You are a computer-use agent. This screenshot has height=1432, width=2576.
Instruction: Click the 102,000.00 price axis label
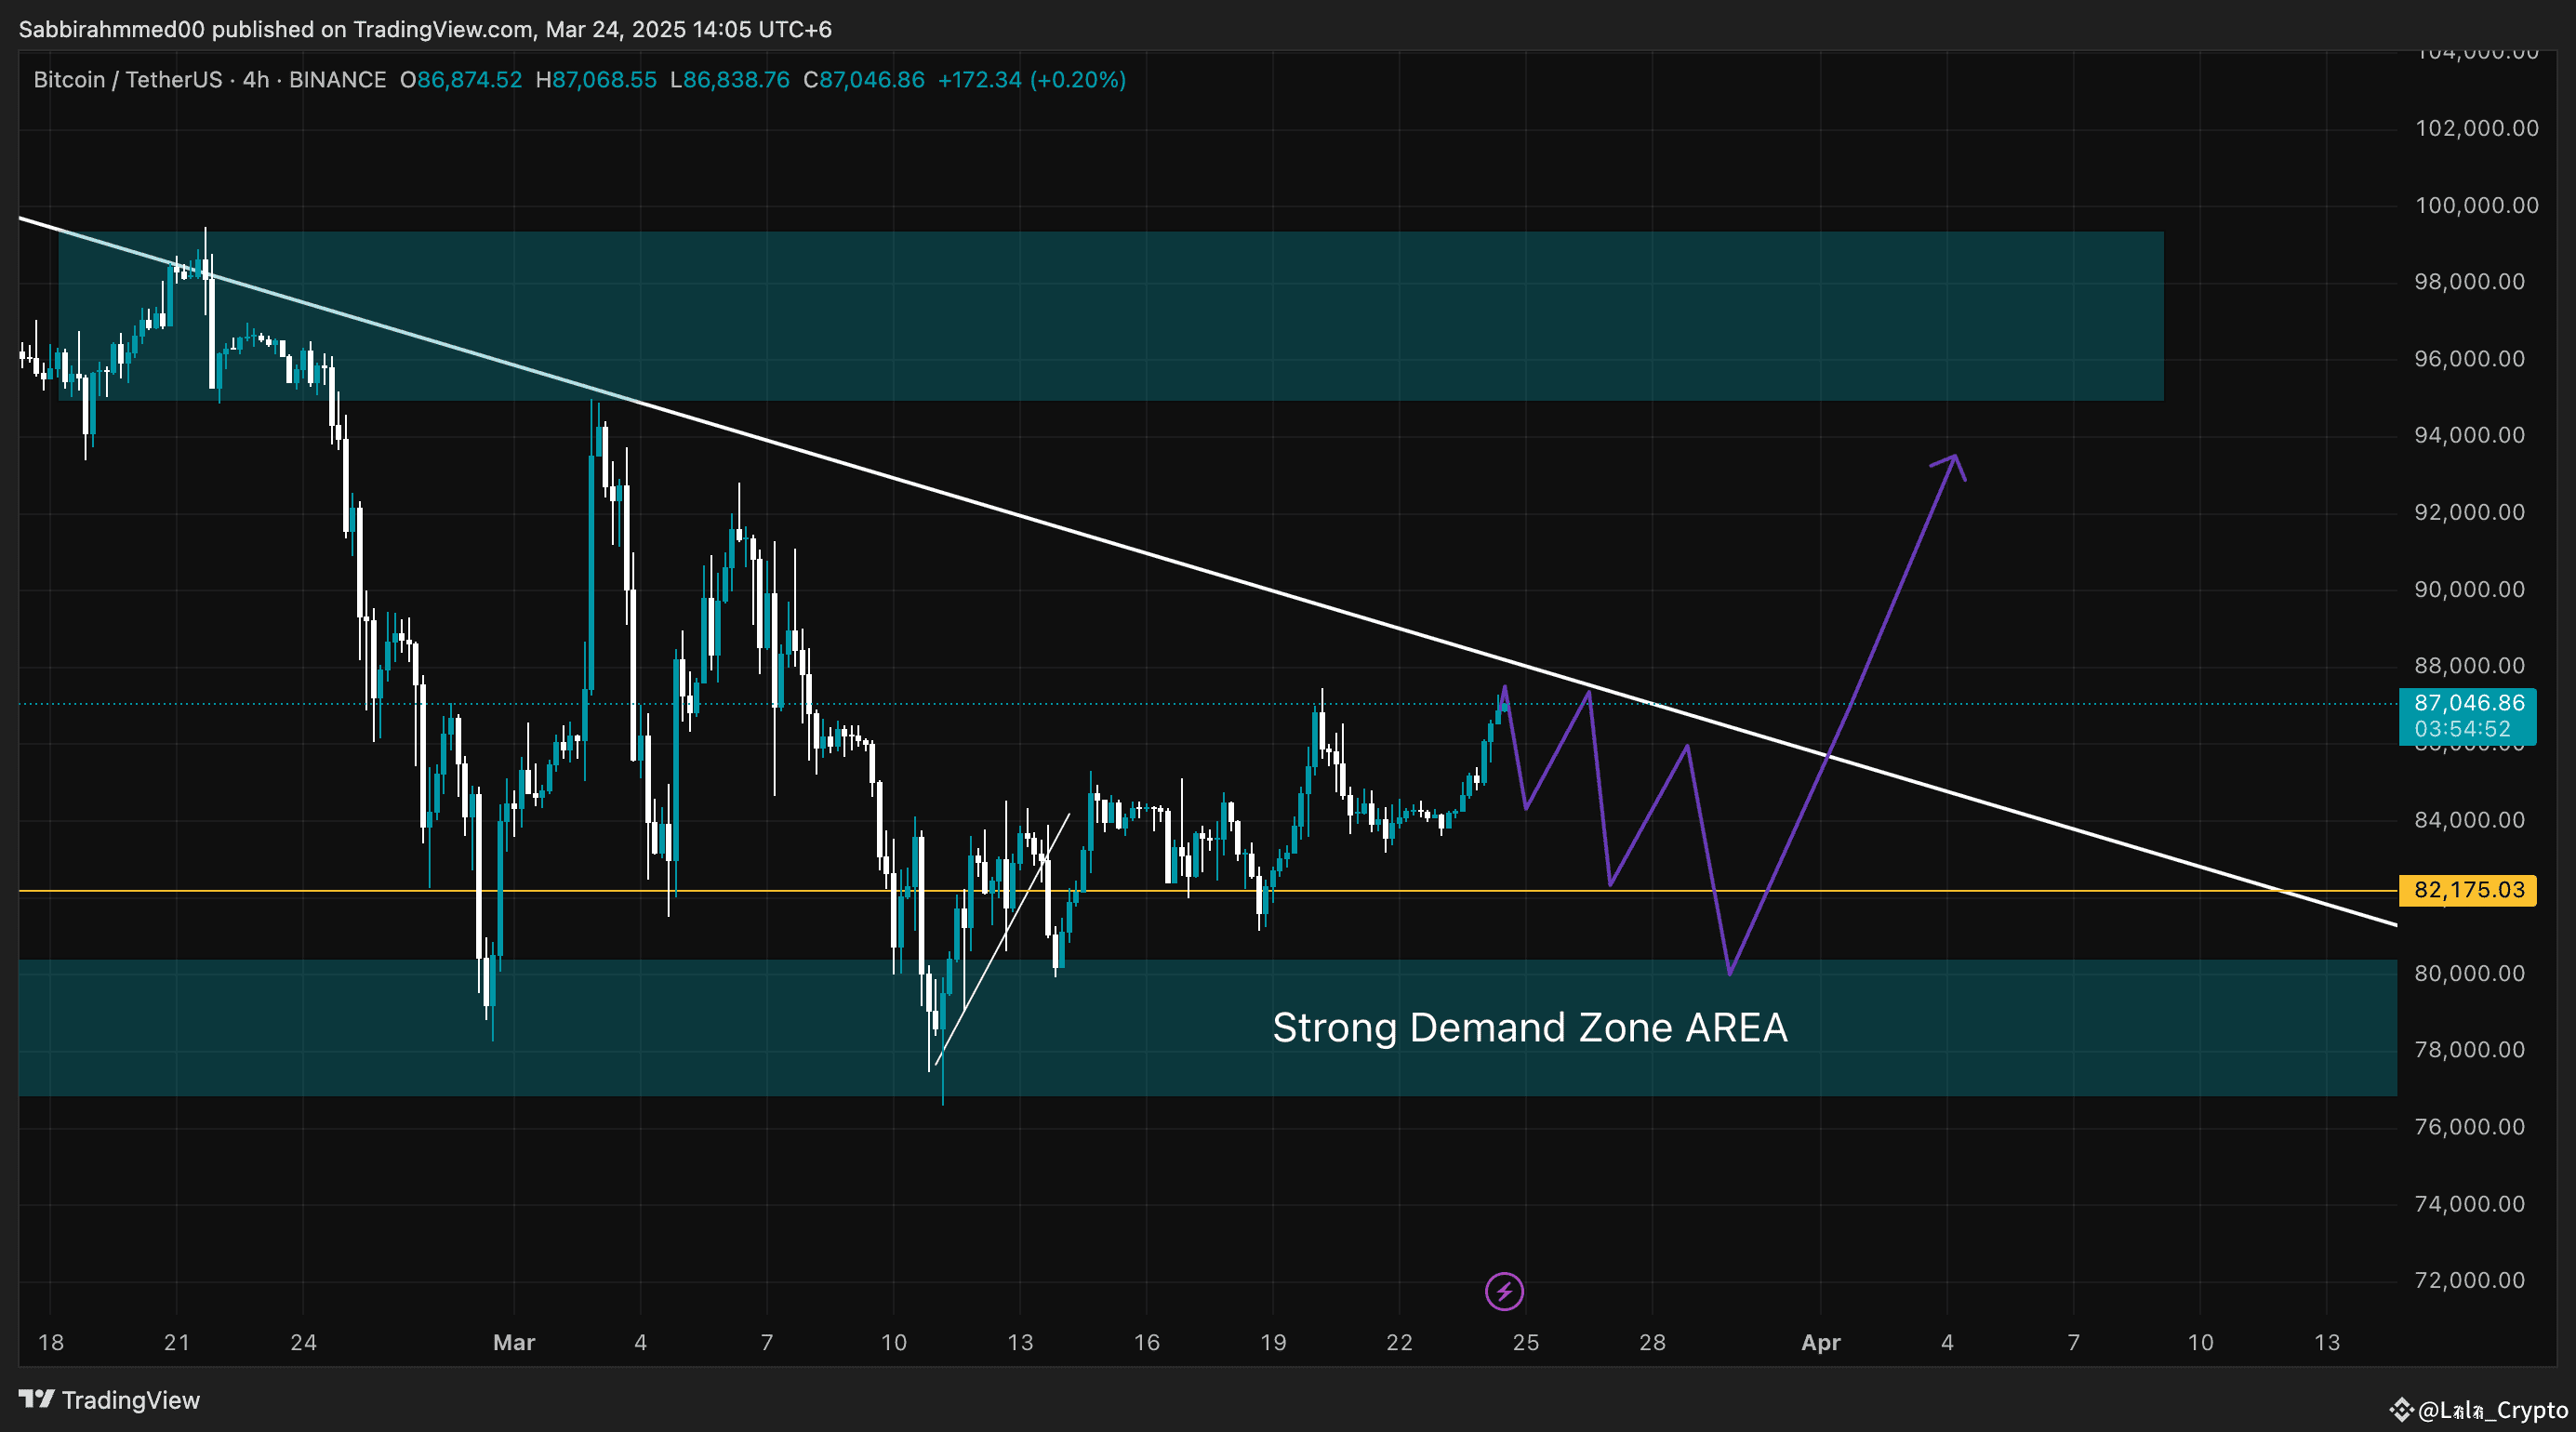click(2476, 128)
